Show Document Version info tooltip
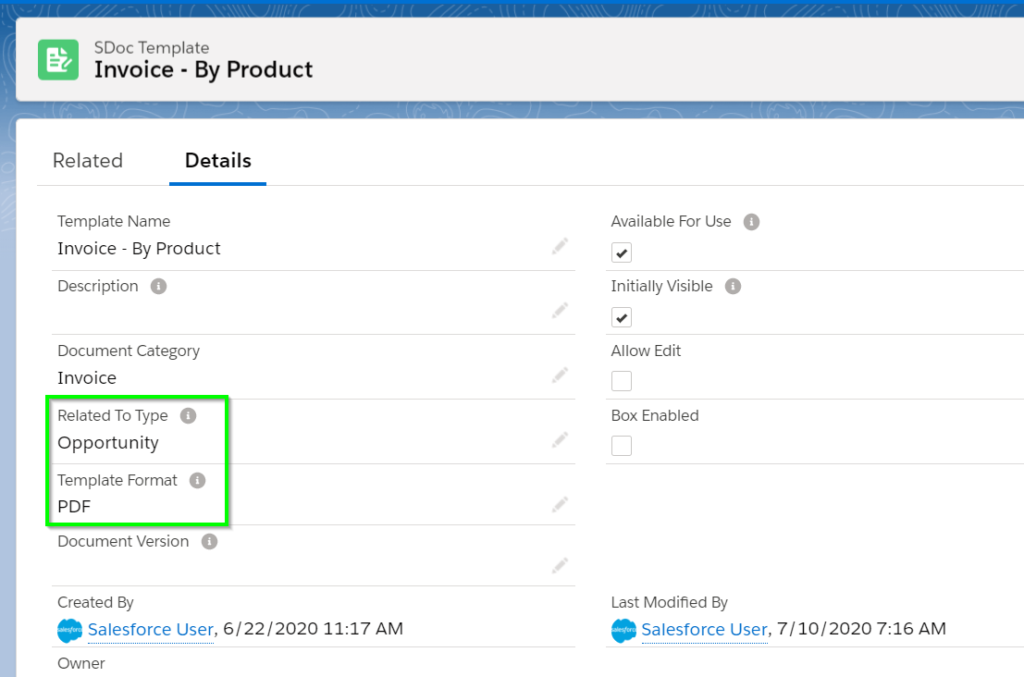 [x=209, y=541]
